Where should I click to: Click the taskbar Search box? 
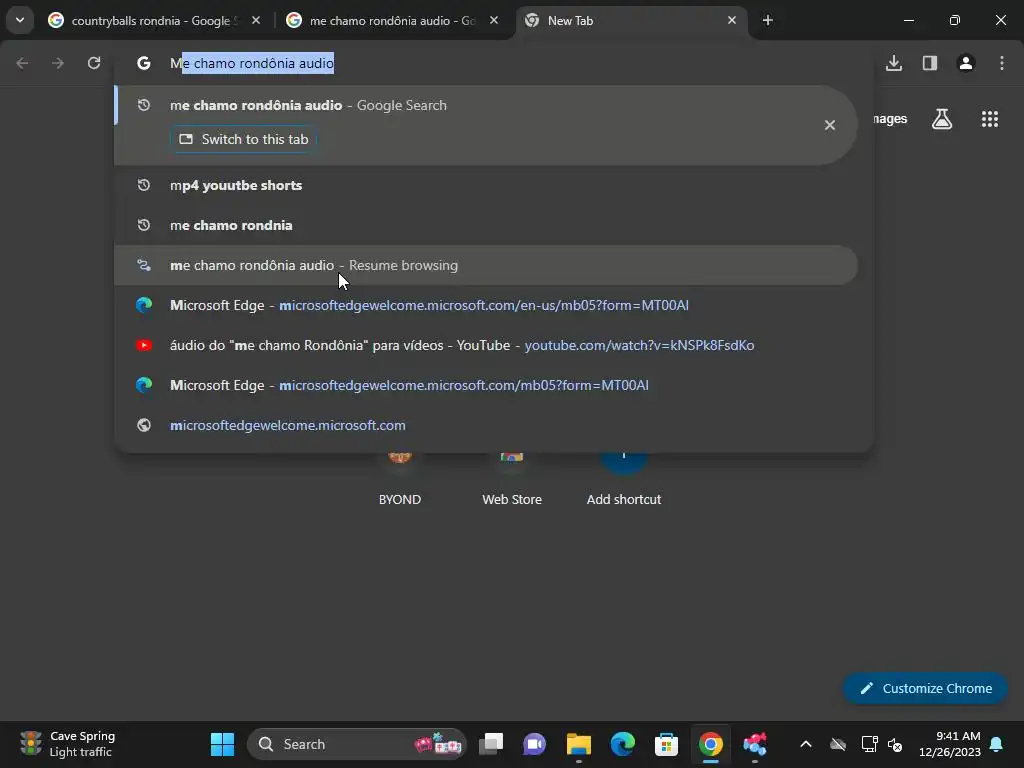tap(357, 744)
